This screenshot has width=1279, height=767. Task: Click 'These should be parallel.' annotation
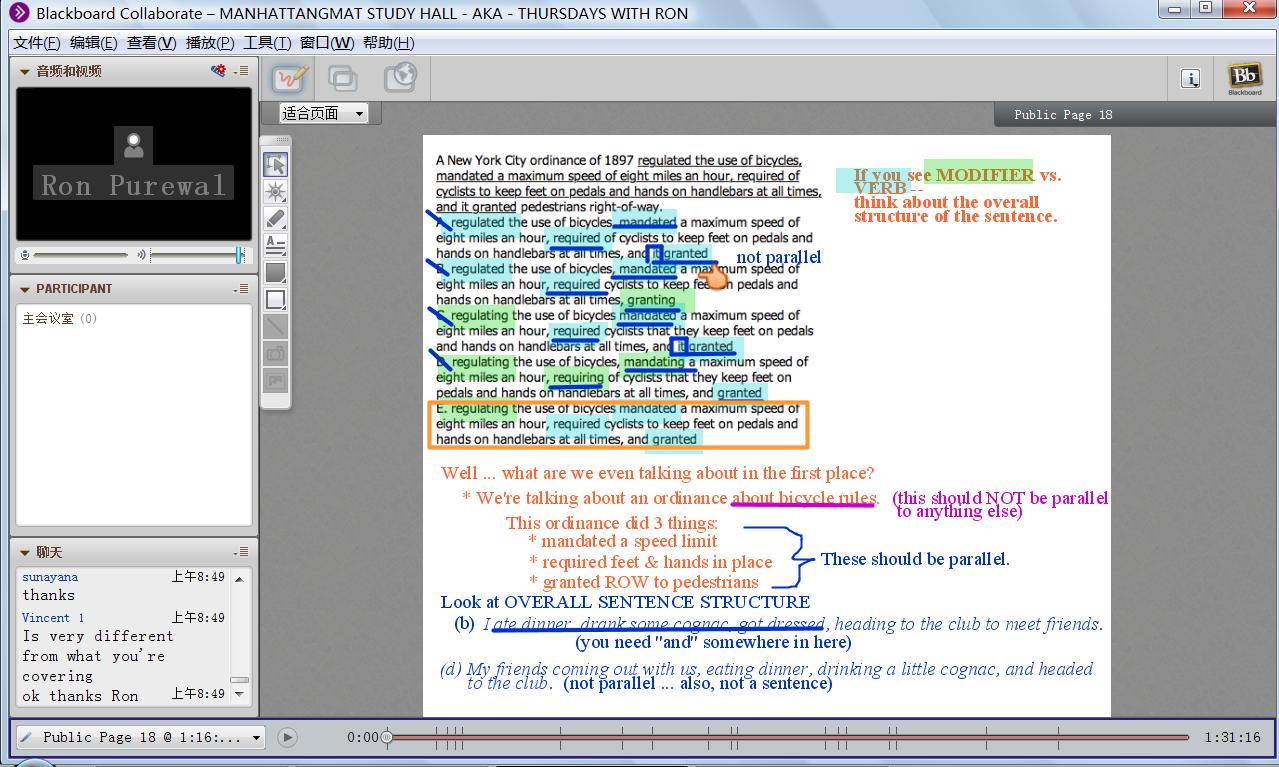click(915, 559)
